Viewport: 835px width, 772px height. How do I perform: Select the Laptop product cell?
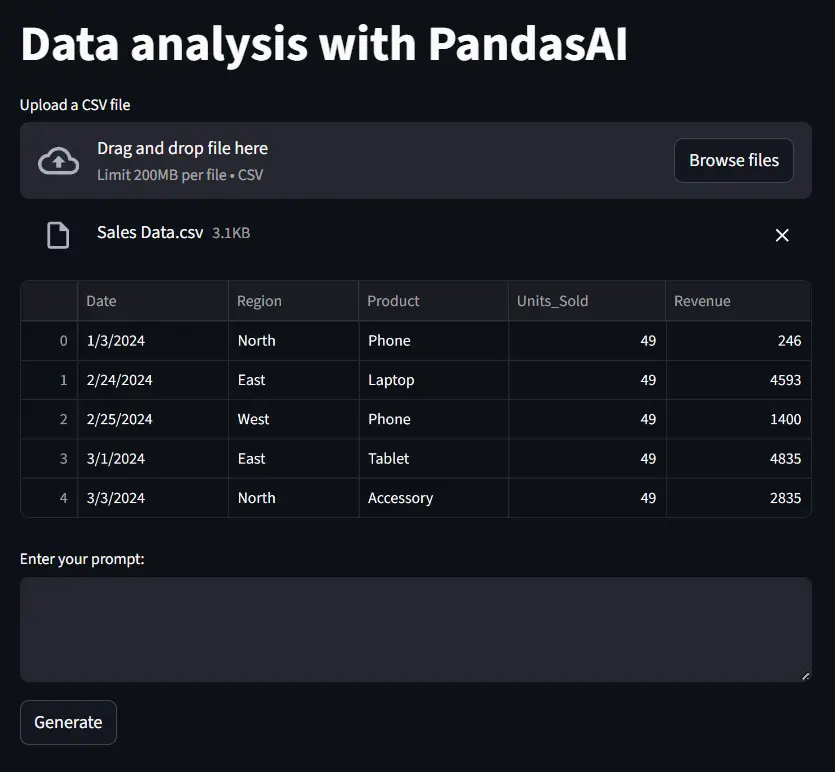(x=432, y=380)
